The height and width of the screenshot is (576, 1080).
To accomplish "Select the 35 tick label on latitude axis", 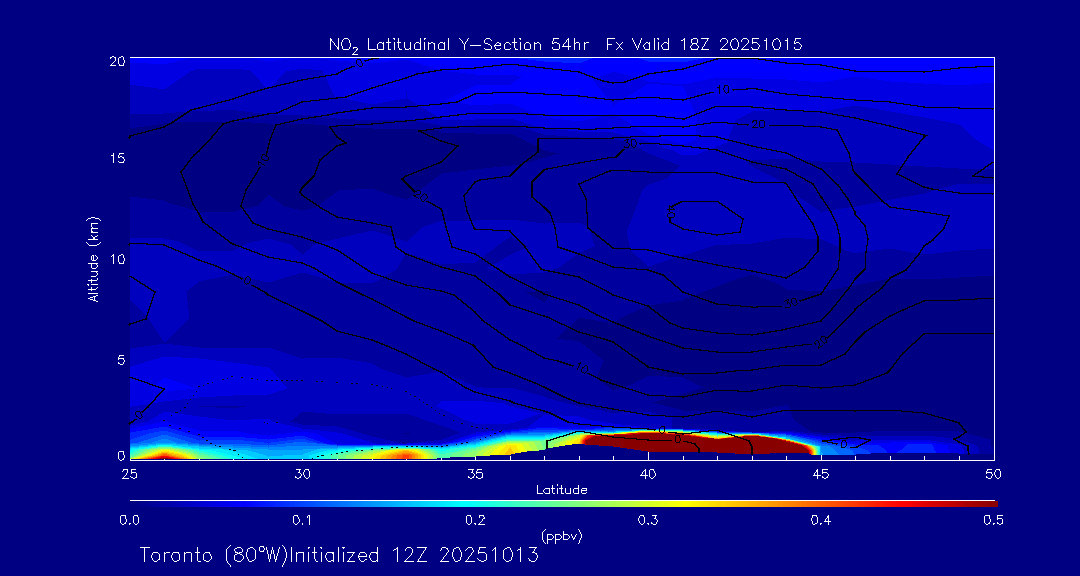I will click(x=475, y=472).
